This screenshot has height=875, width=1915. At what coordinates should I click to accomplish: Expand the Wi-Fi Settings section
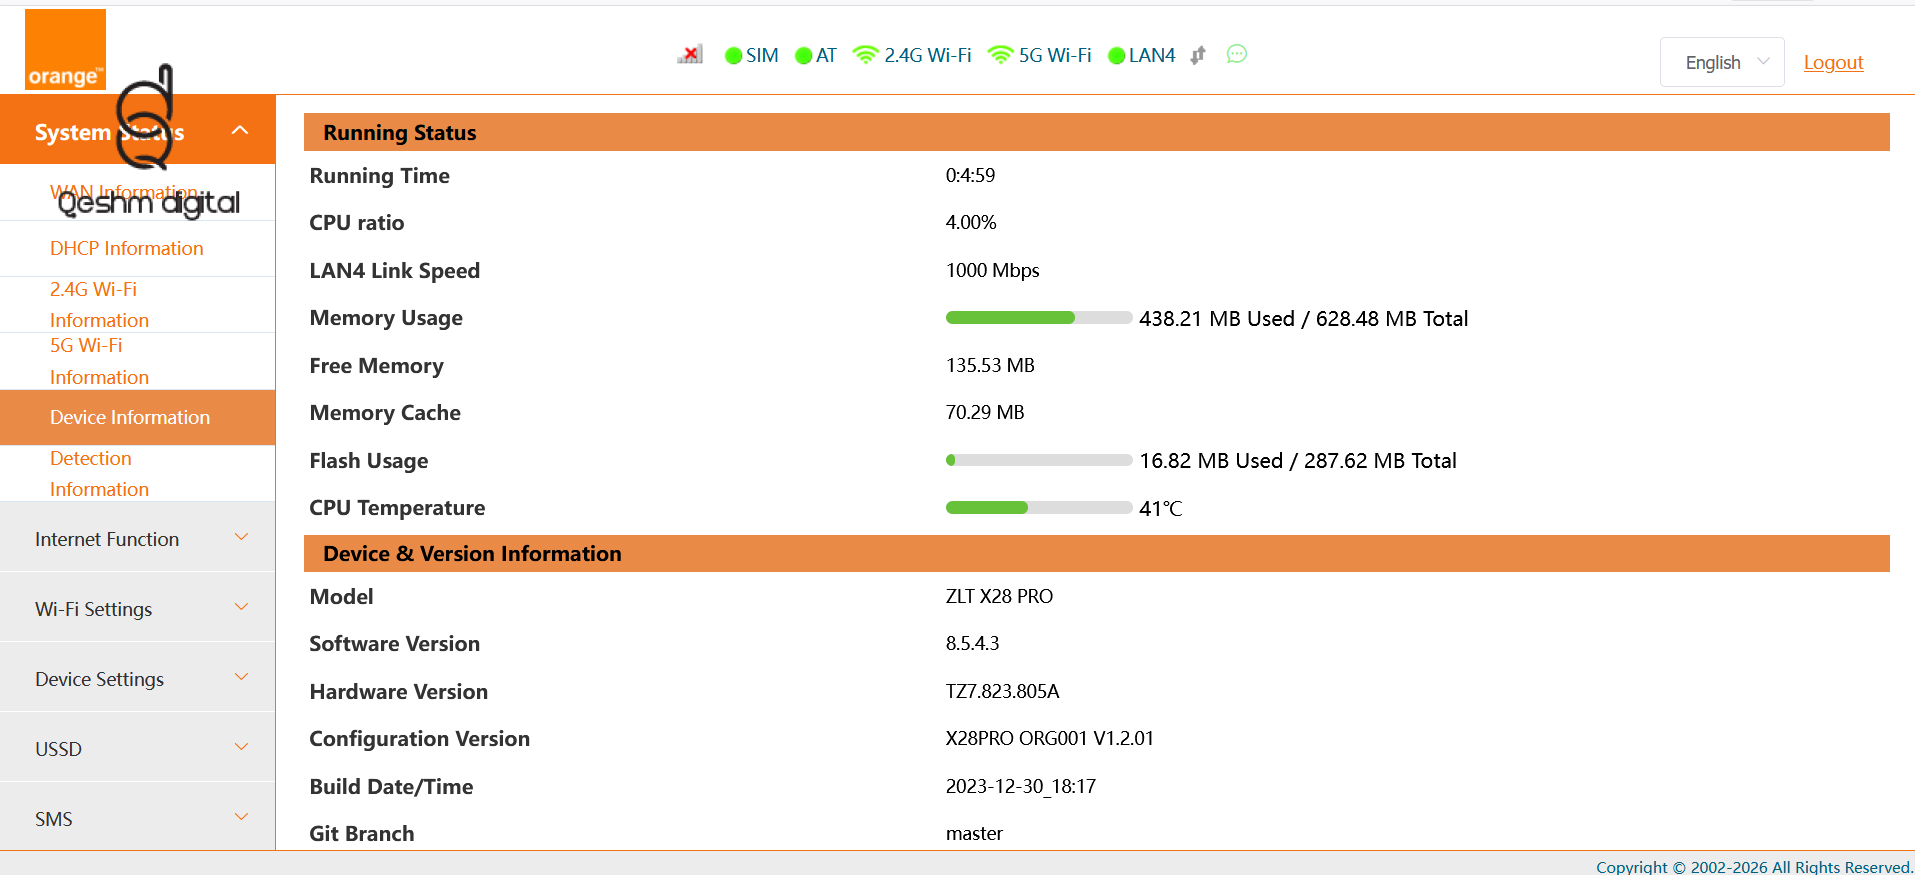click(x=138, y=608)
